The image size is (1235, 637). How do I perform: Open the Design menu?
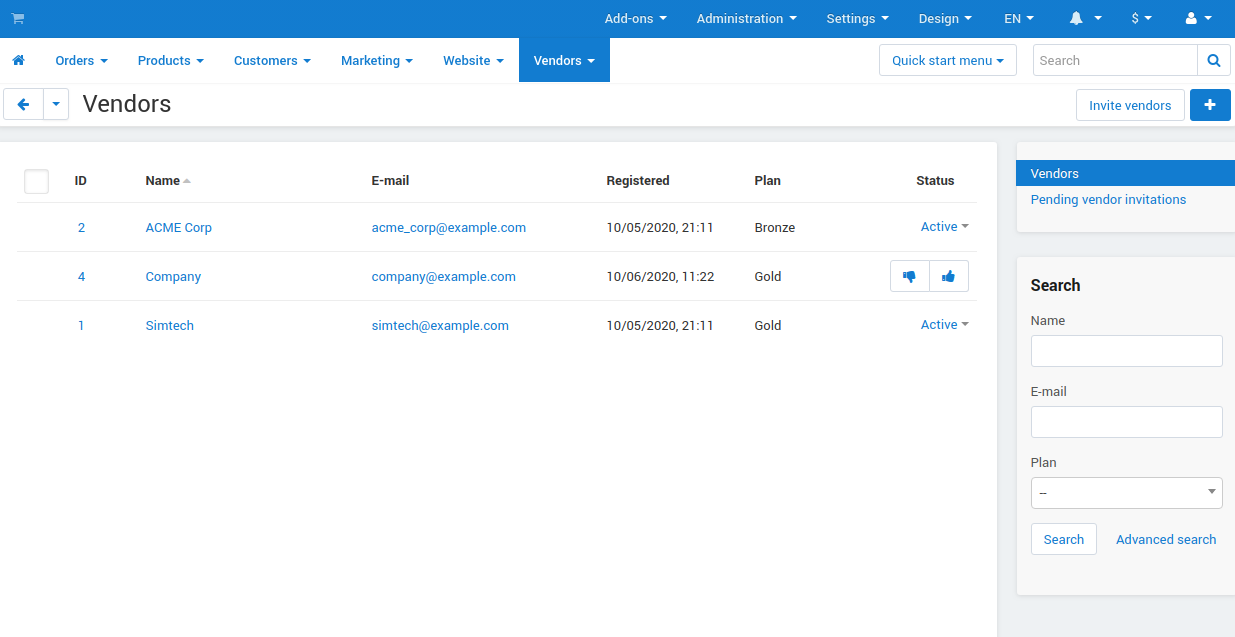pos(945,18)
